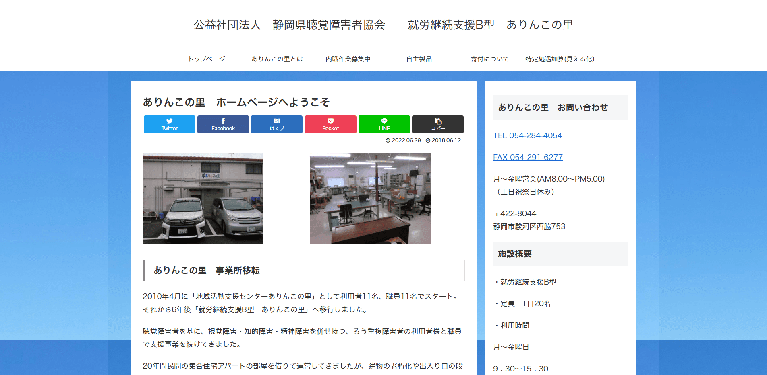
Task: Open the third navigation item about 内職 work
Action: (x=348, y=59)
